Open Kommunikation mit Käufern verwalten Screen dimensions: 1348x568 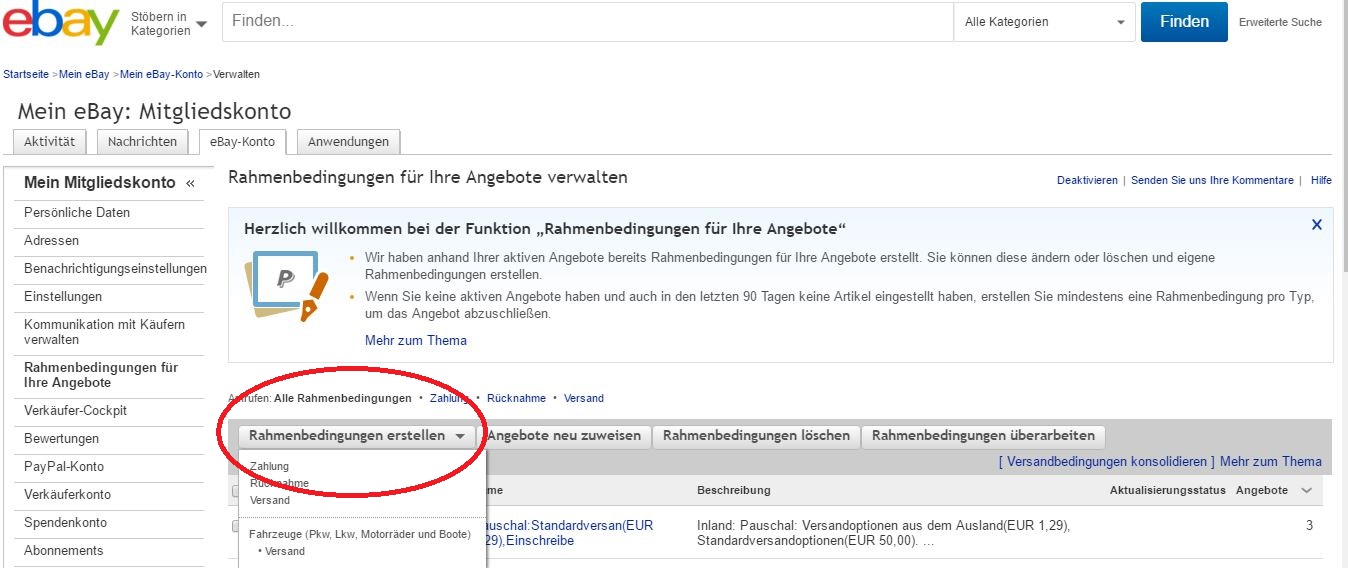point(104,332)
